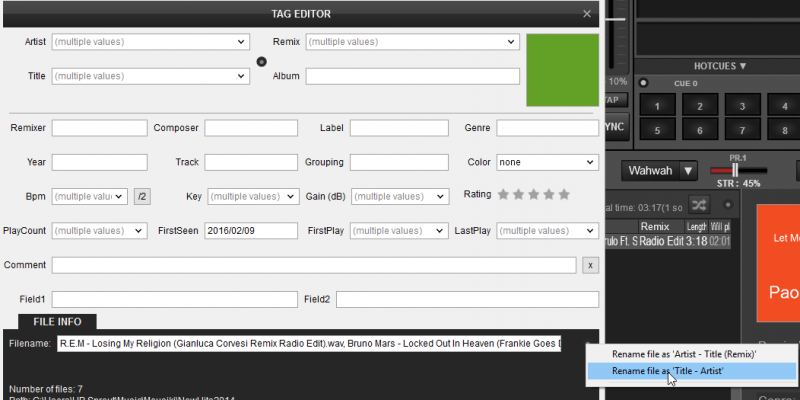This screenshot has height=400, width=800.
Task: Set rating to five stars
Action: [x=564, y=194]
